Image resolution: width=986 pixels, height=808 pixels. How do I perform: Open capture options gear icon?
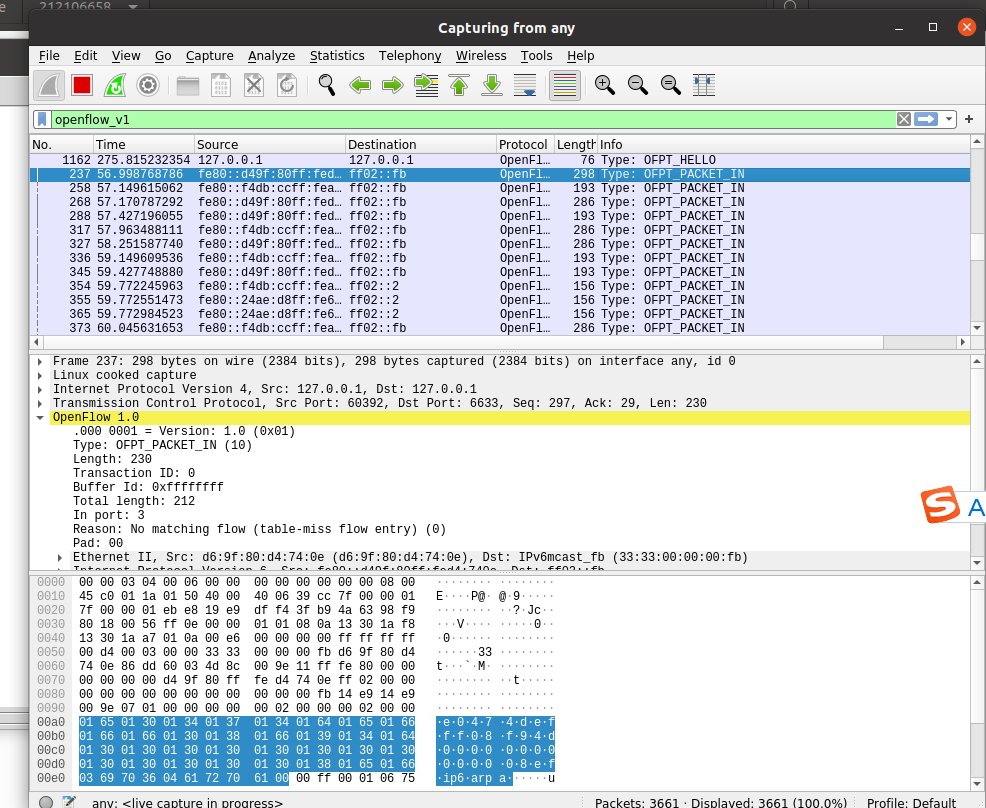pyautogui.click(x=148, y=85)
